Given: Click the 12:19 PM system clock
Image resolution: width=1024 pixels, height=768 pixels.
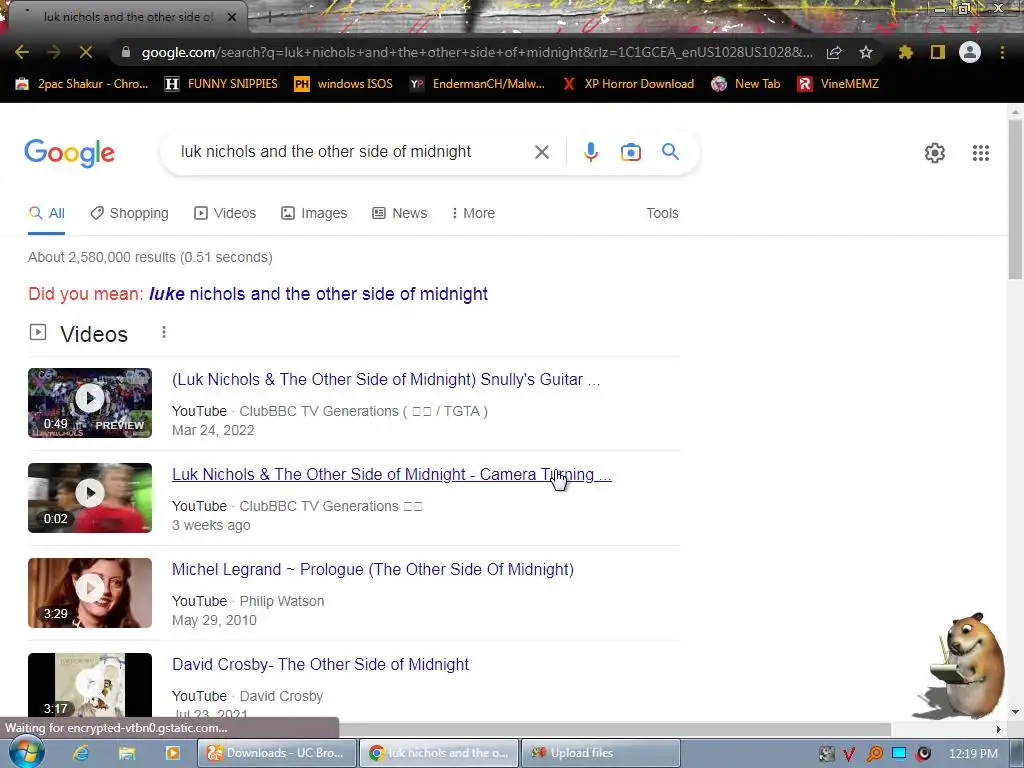Looking at the screenshot, I should pyautogui.click(x=973, y=754).
